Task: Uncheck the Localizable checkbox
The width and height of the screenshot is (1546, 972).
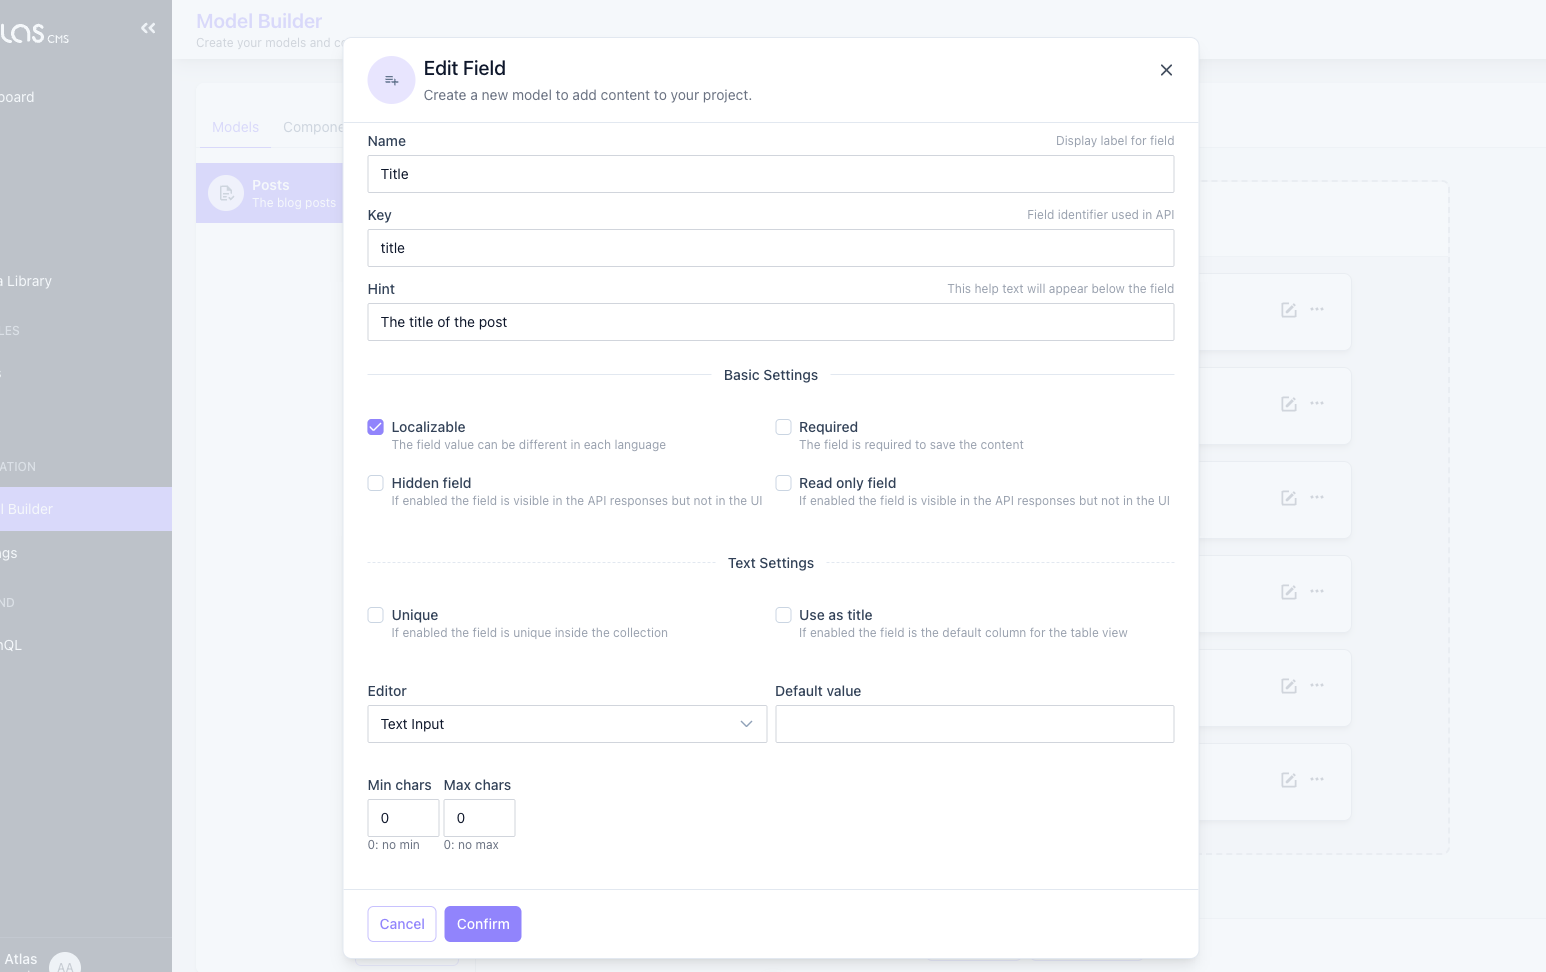Action: 376,427
